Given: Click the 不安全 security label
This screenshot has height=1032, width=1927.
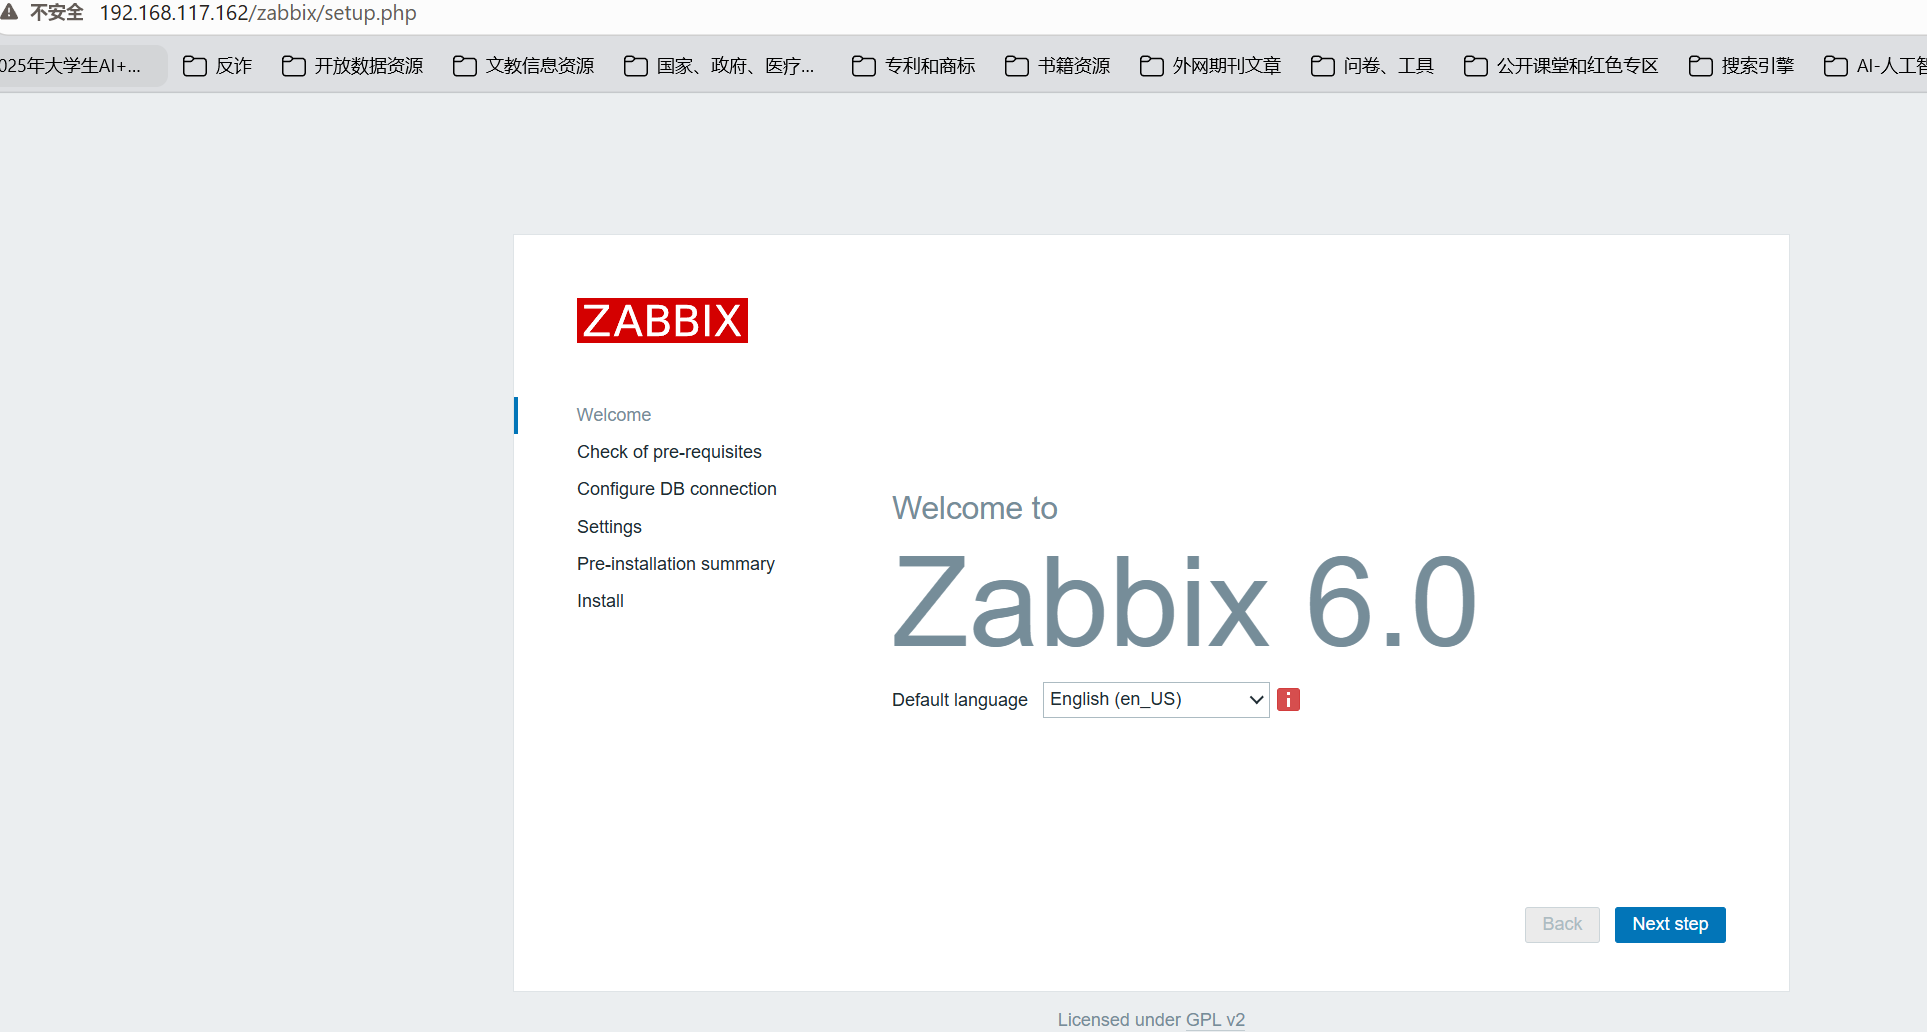Looking at the screenshot, I should pyautogui.click(x=57, y=13).
